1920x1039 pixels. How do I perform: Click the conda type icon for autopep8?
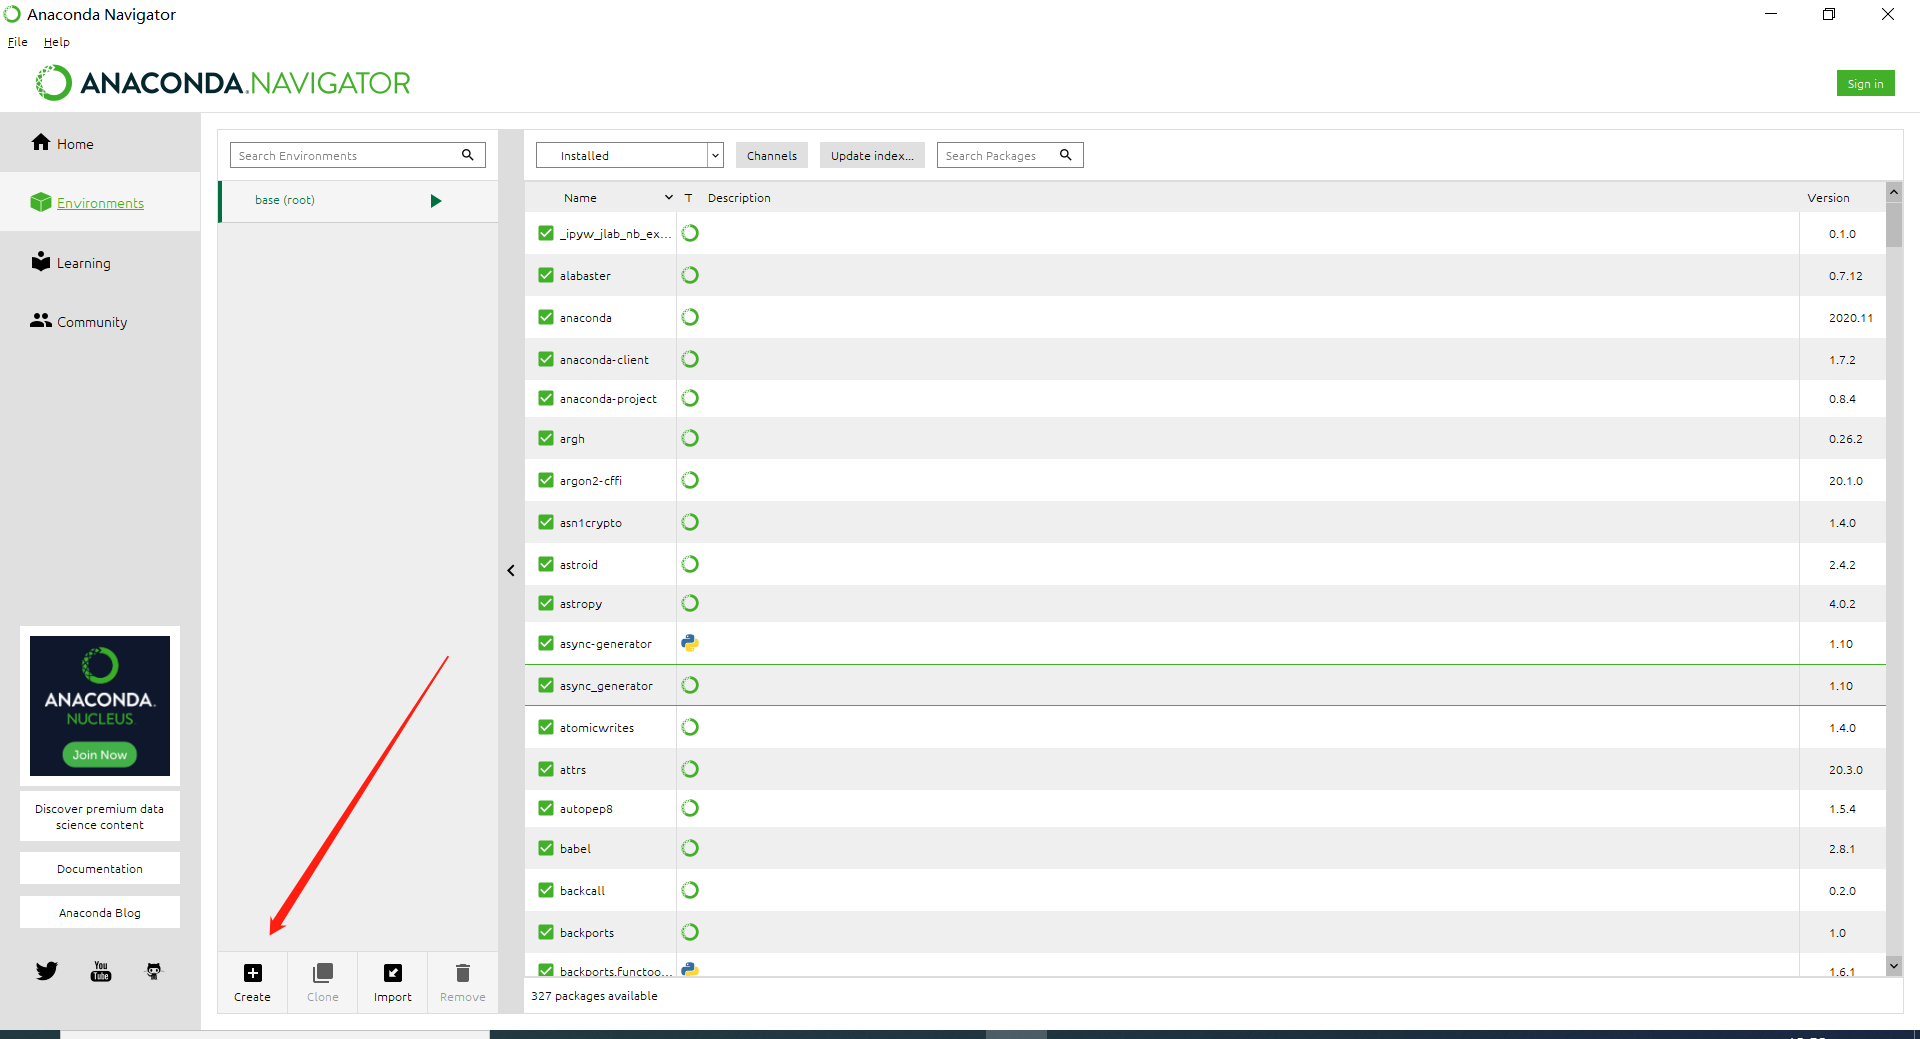tap(690, 808)
